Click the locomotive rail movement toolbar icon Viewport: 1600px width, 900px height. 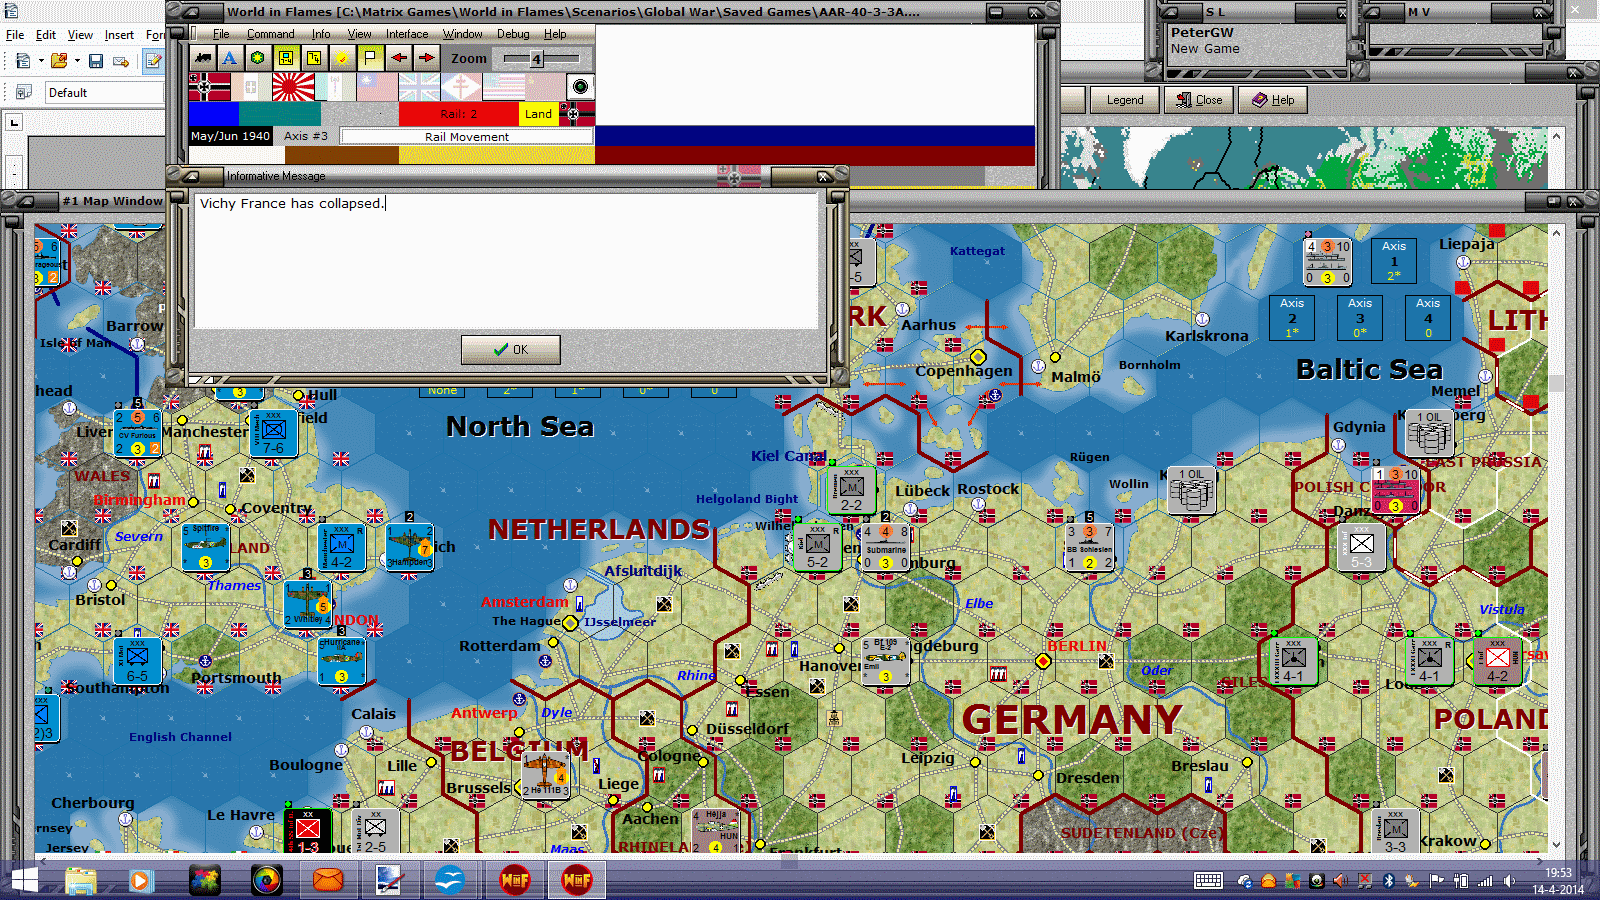(x=203, y=58)
